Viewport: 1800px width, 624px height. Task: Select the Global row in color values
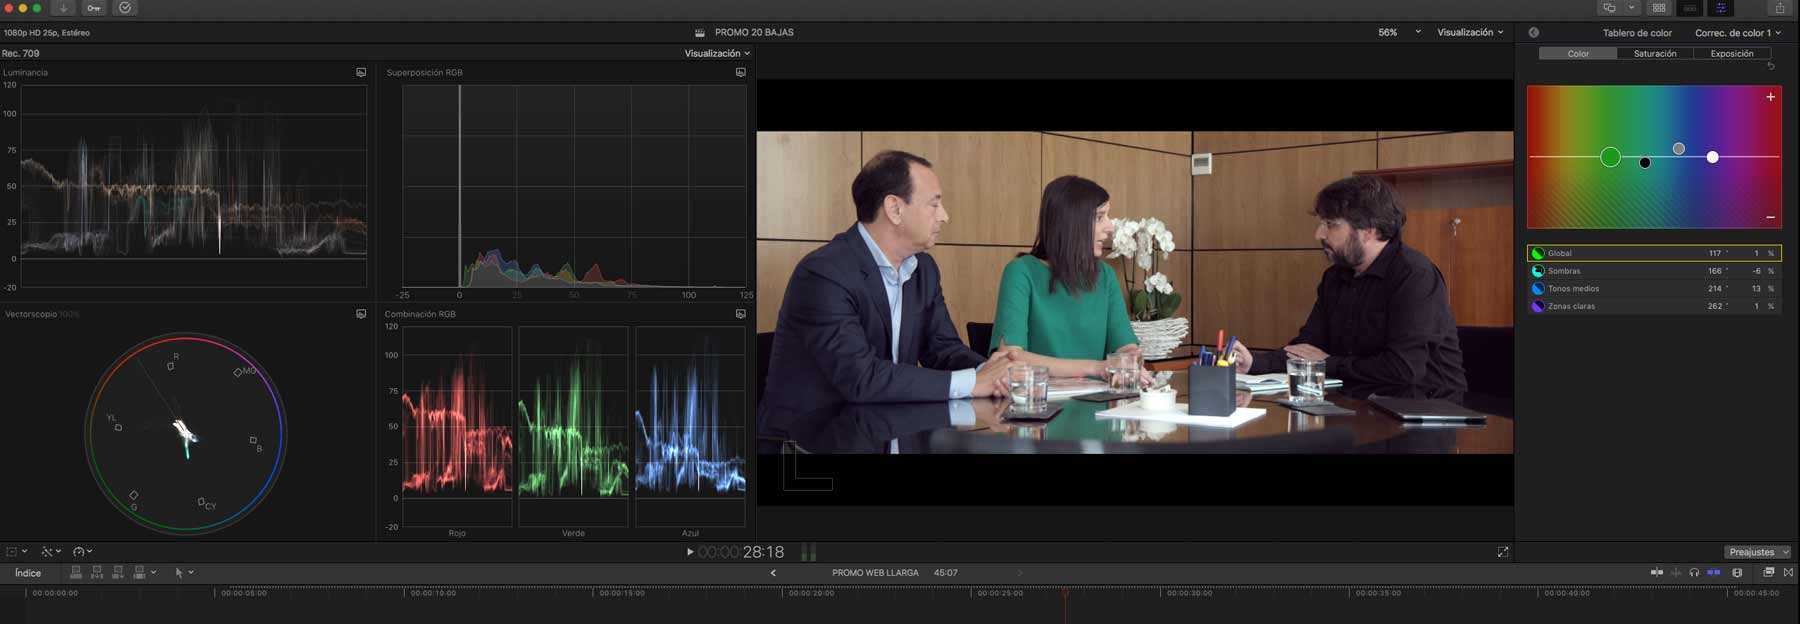click(1654, 253)
